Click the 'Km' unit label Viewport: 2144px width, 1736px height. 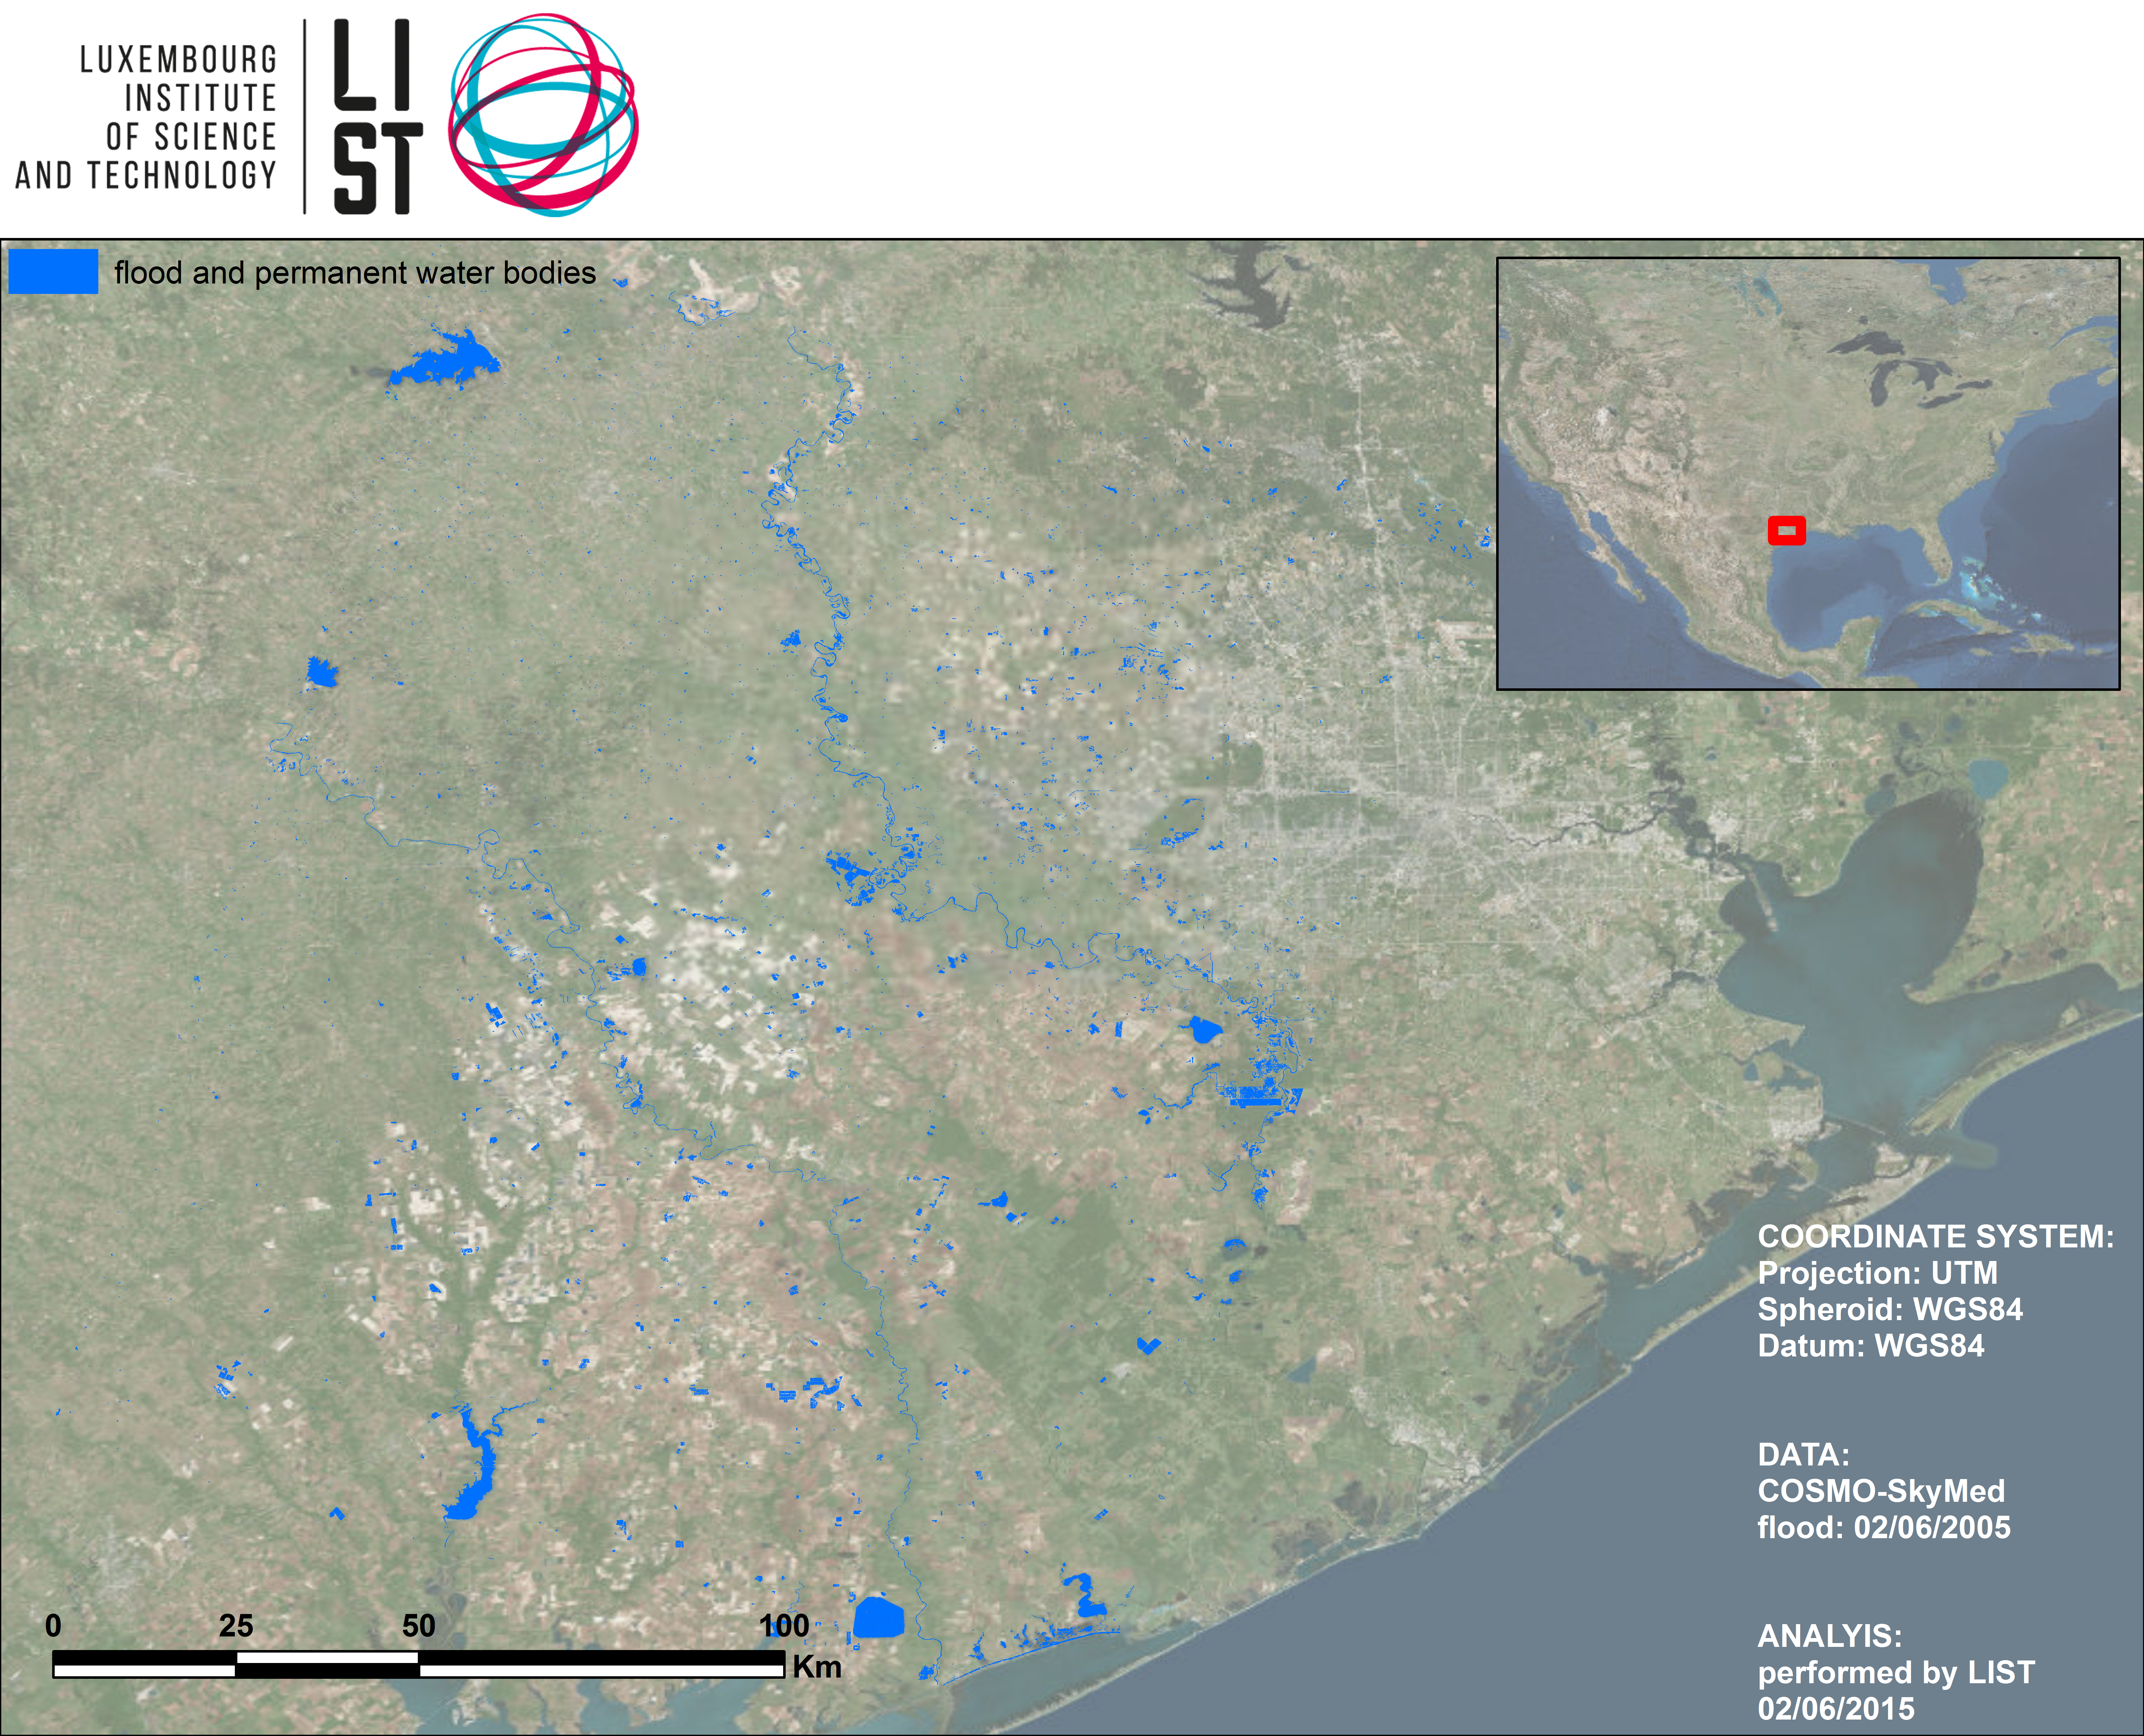pos(817,1667)
